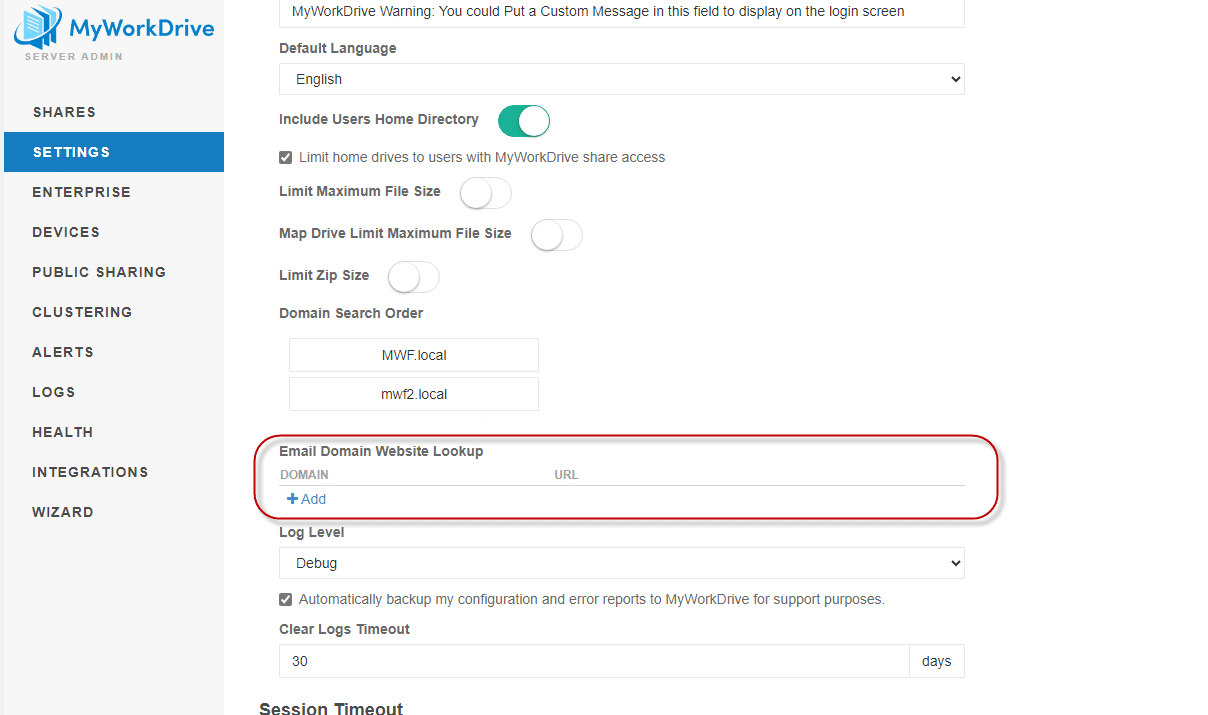View the Clustering configuration

(x=82, y=312)
